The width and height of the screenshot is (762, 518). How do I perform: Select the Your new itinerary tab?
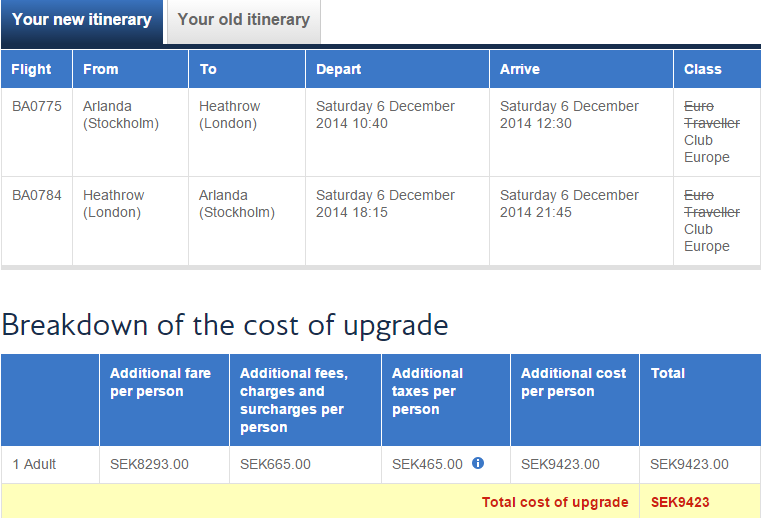click(82, 20)
